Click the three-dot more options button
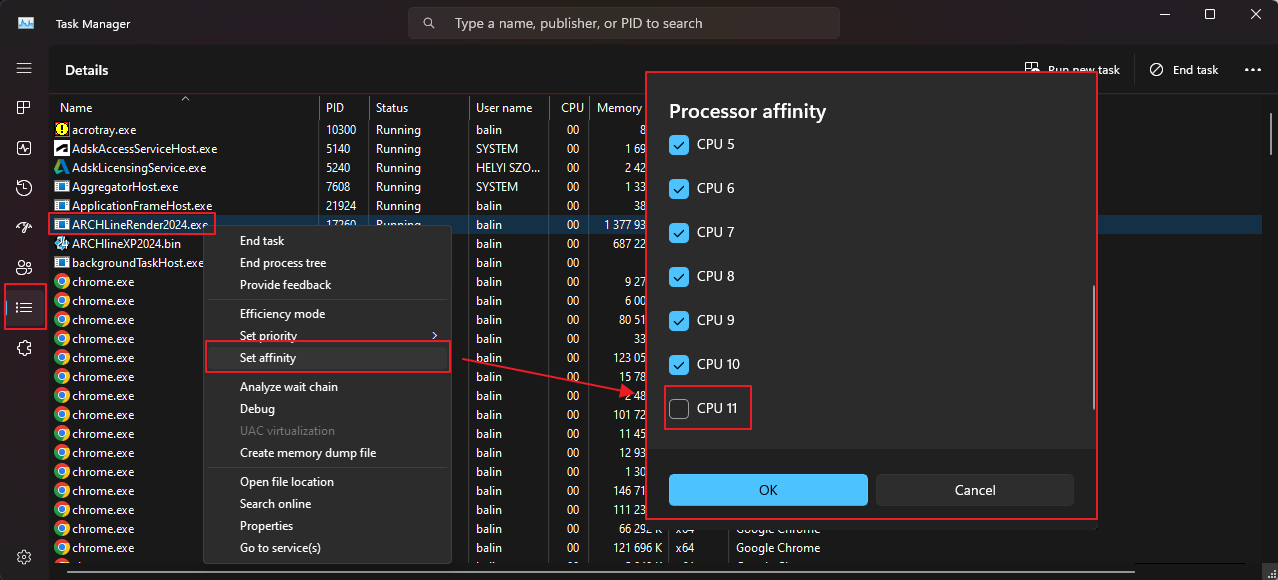 pos(1252,70)
